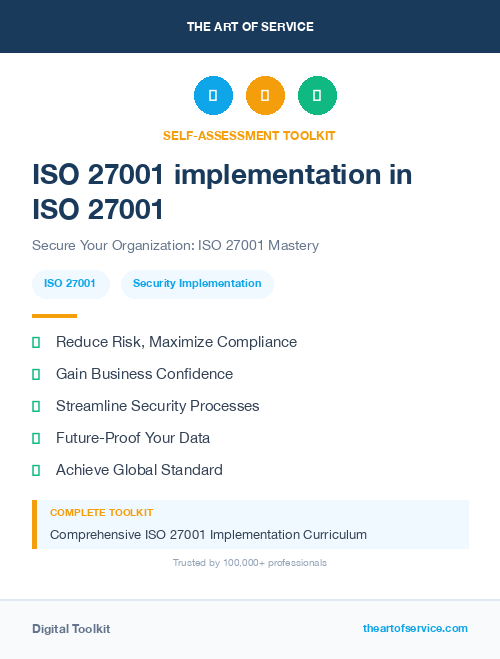Click the orange circle icon
This screenshot has height=659, width=500.
[265, 95]
